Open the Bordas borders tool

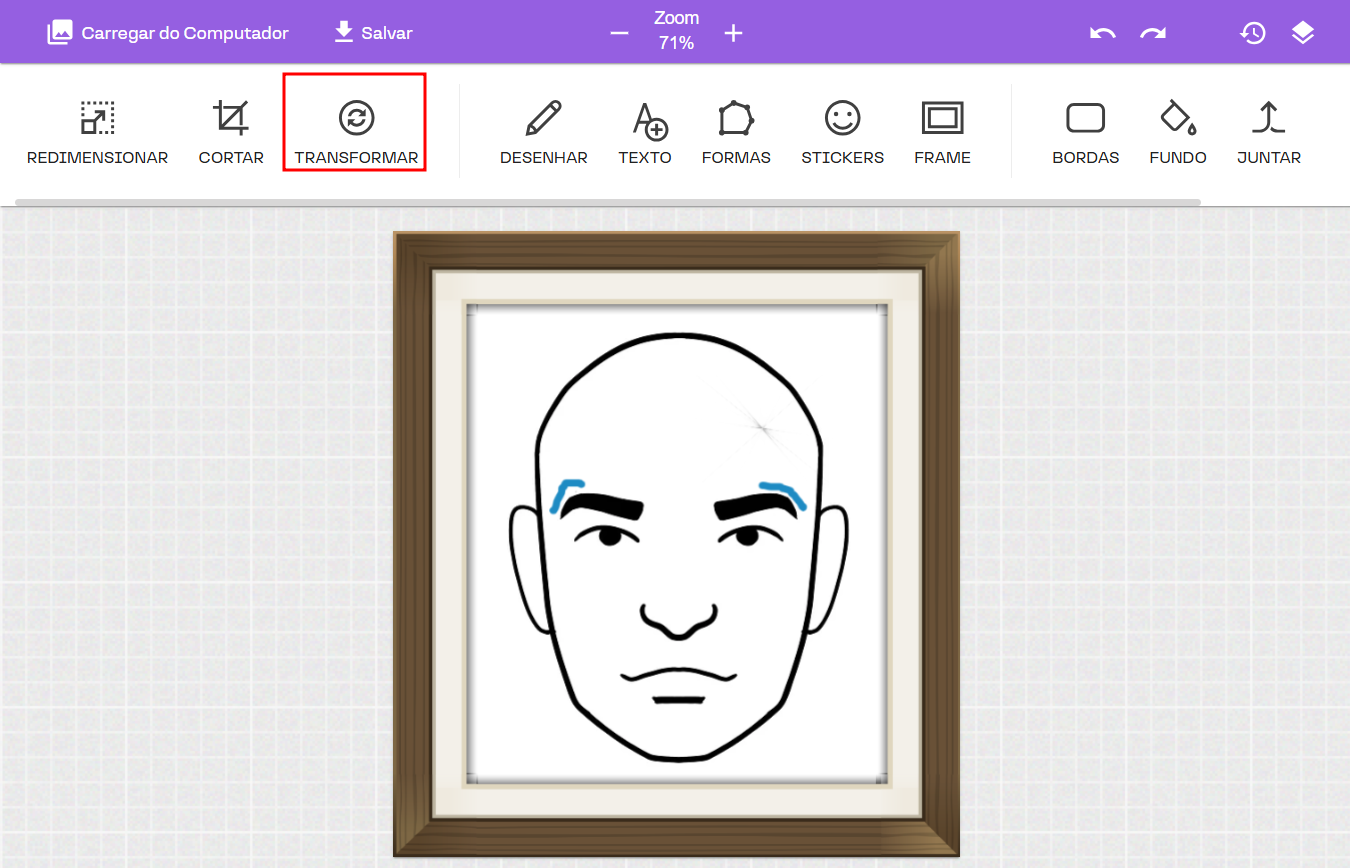click(x=1085, y=131)
